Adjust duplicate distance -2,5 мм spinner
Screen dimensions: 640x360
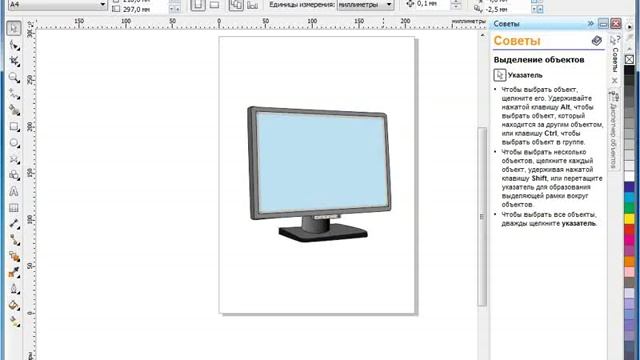pyautogui.click(x=537, y=9)
